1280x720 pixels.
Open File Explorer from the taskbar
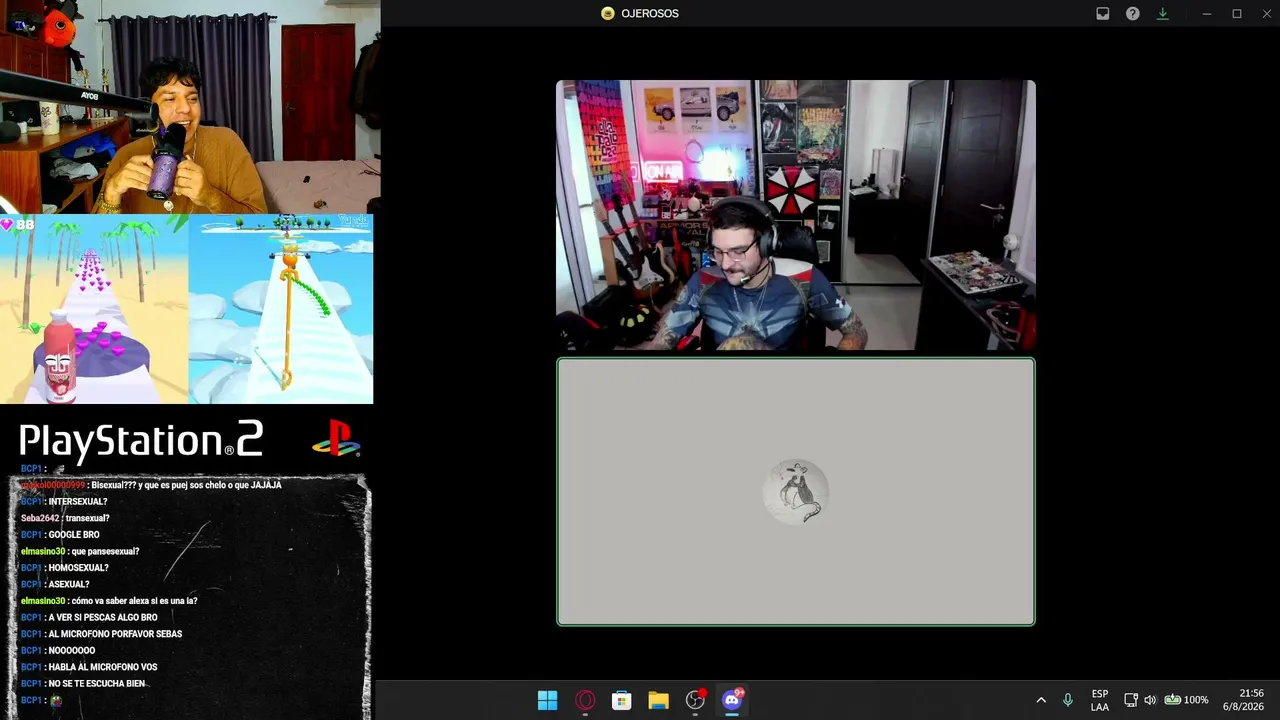tap(658, 700)
